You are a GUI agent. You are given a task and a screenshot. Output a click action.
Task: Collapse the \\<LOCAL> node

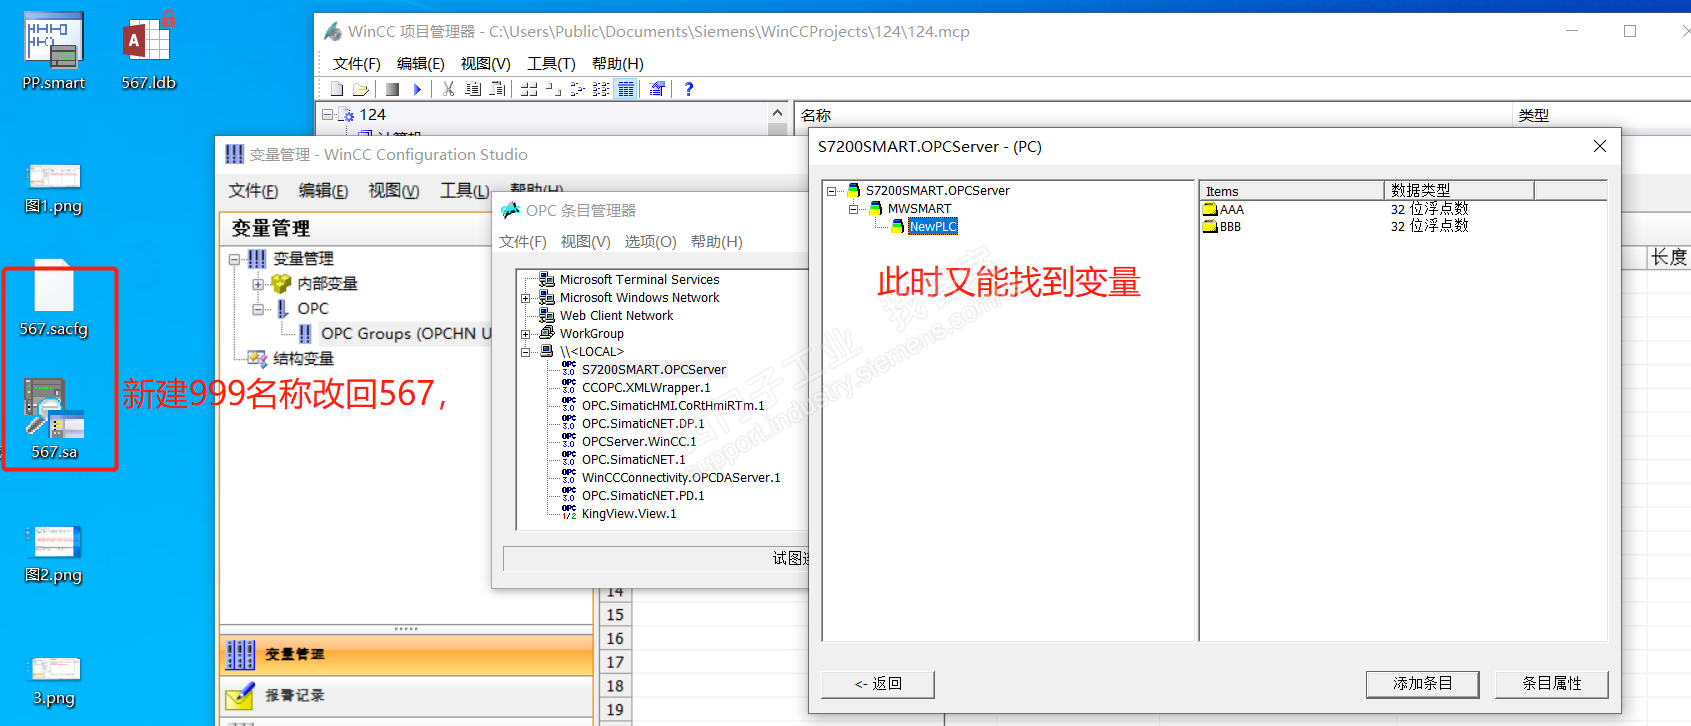coord(525,352)
